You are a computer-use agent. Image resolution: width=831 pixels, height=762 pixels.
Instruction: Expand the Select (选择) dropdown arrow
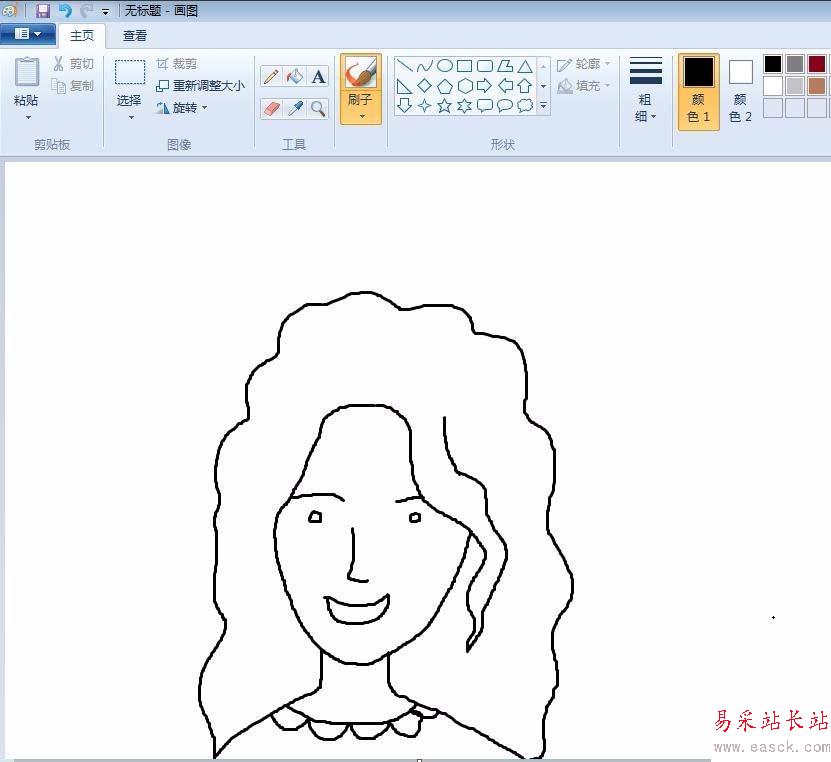coord(131,117)
